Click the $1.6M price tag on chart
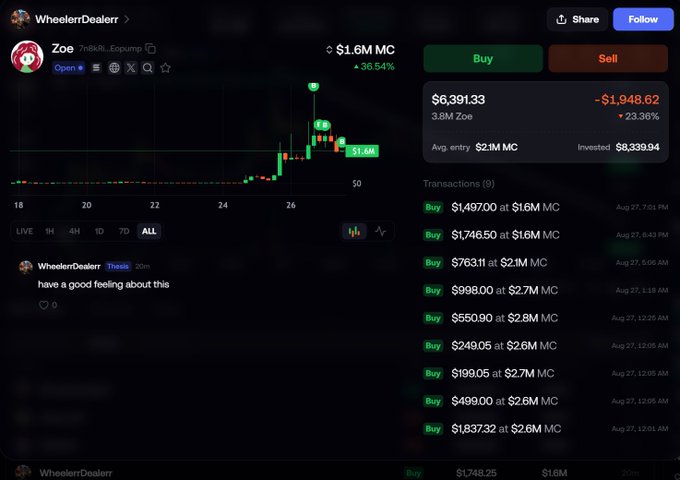The height and width of the screenshot is (480, 680). (362, 151)
